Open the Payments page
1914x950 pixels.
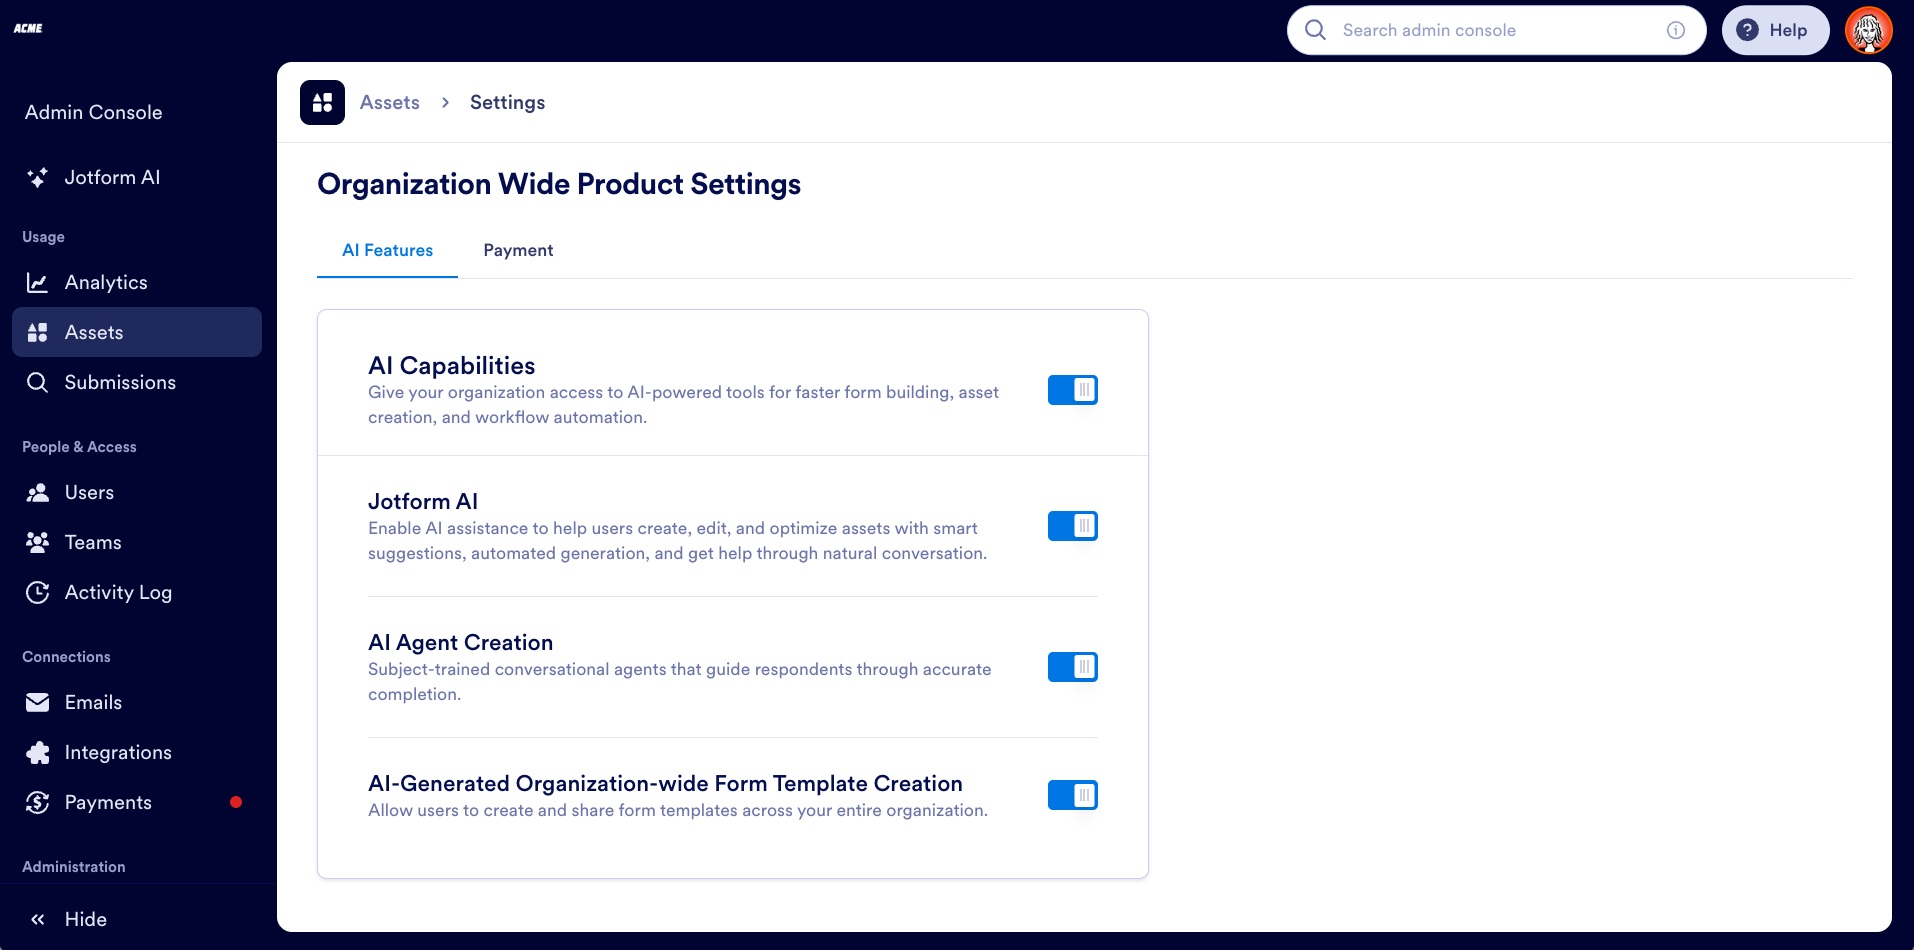137,802
